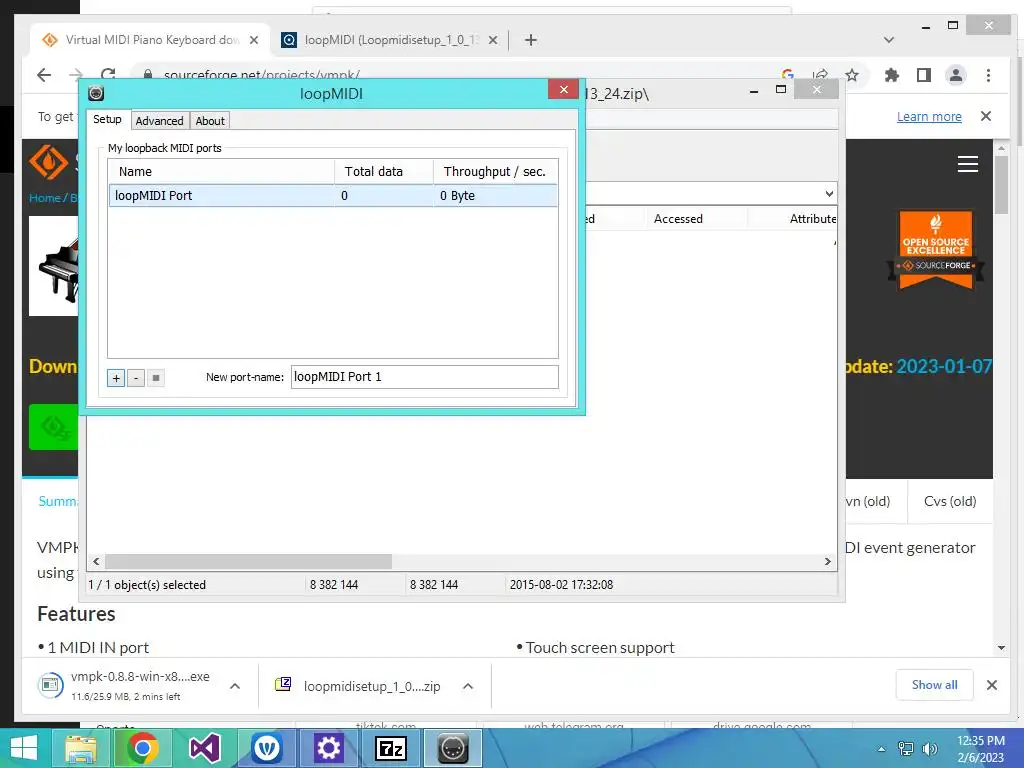Click the 7-Zip scroll right arrow

pos(827,562)
